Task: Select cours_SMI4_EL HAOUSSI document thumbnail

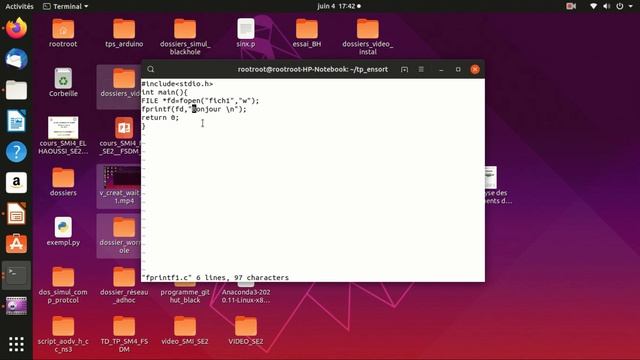Action: coord(63,136)
